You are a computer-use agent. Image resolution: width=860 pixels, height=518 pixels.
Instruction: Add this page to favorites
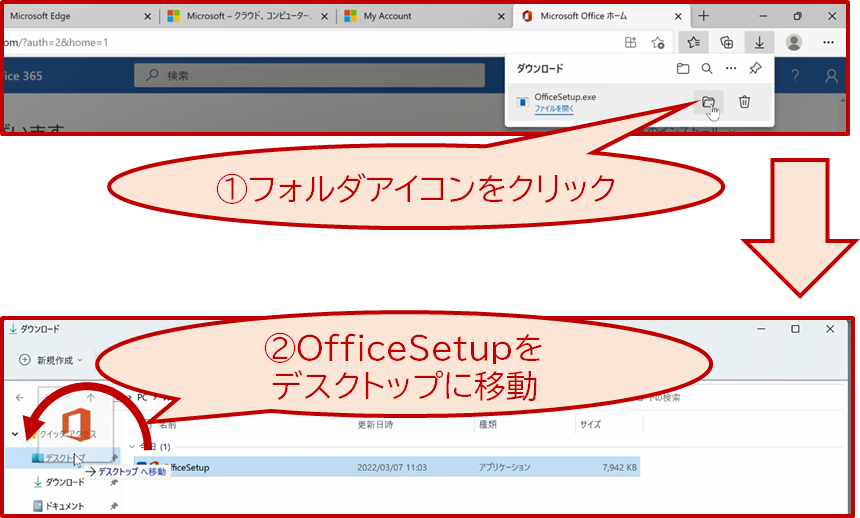point(658,42)
